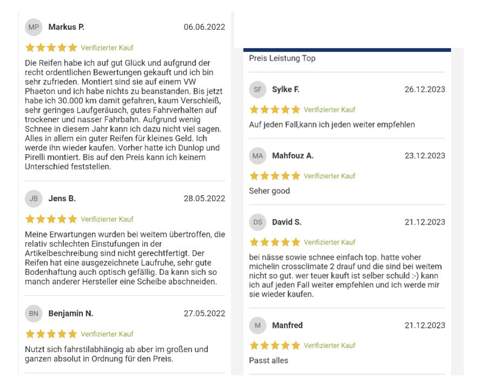Screen dimensions: 500x384
Task: Click the Seher good review text
Action: (x=269, y=191)
